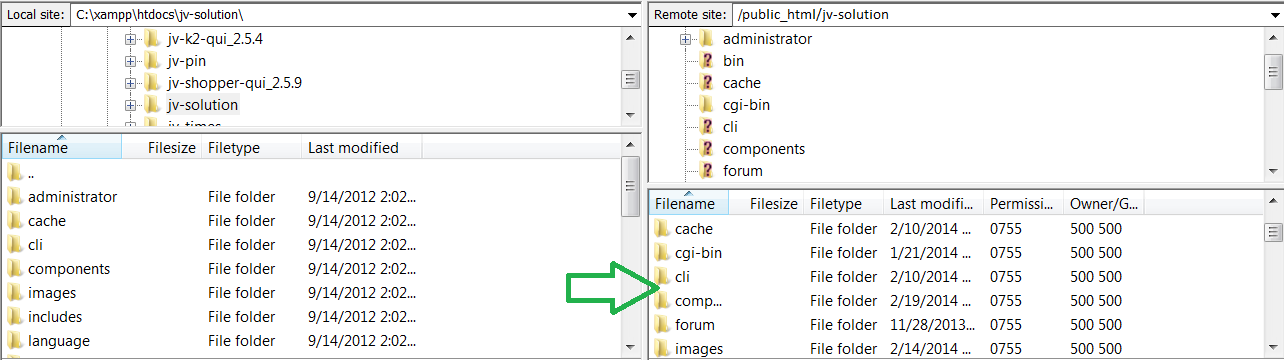
Task: Click local file list scrollbar down arrow
Action: [631, 348]
